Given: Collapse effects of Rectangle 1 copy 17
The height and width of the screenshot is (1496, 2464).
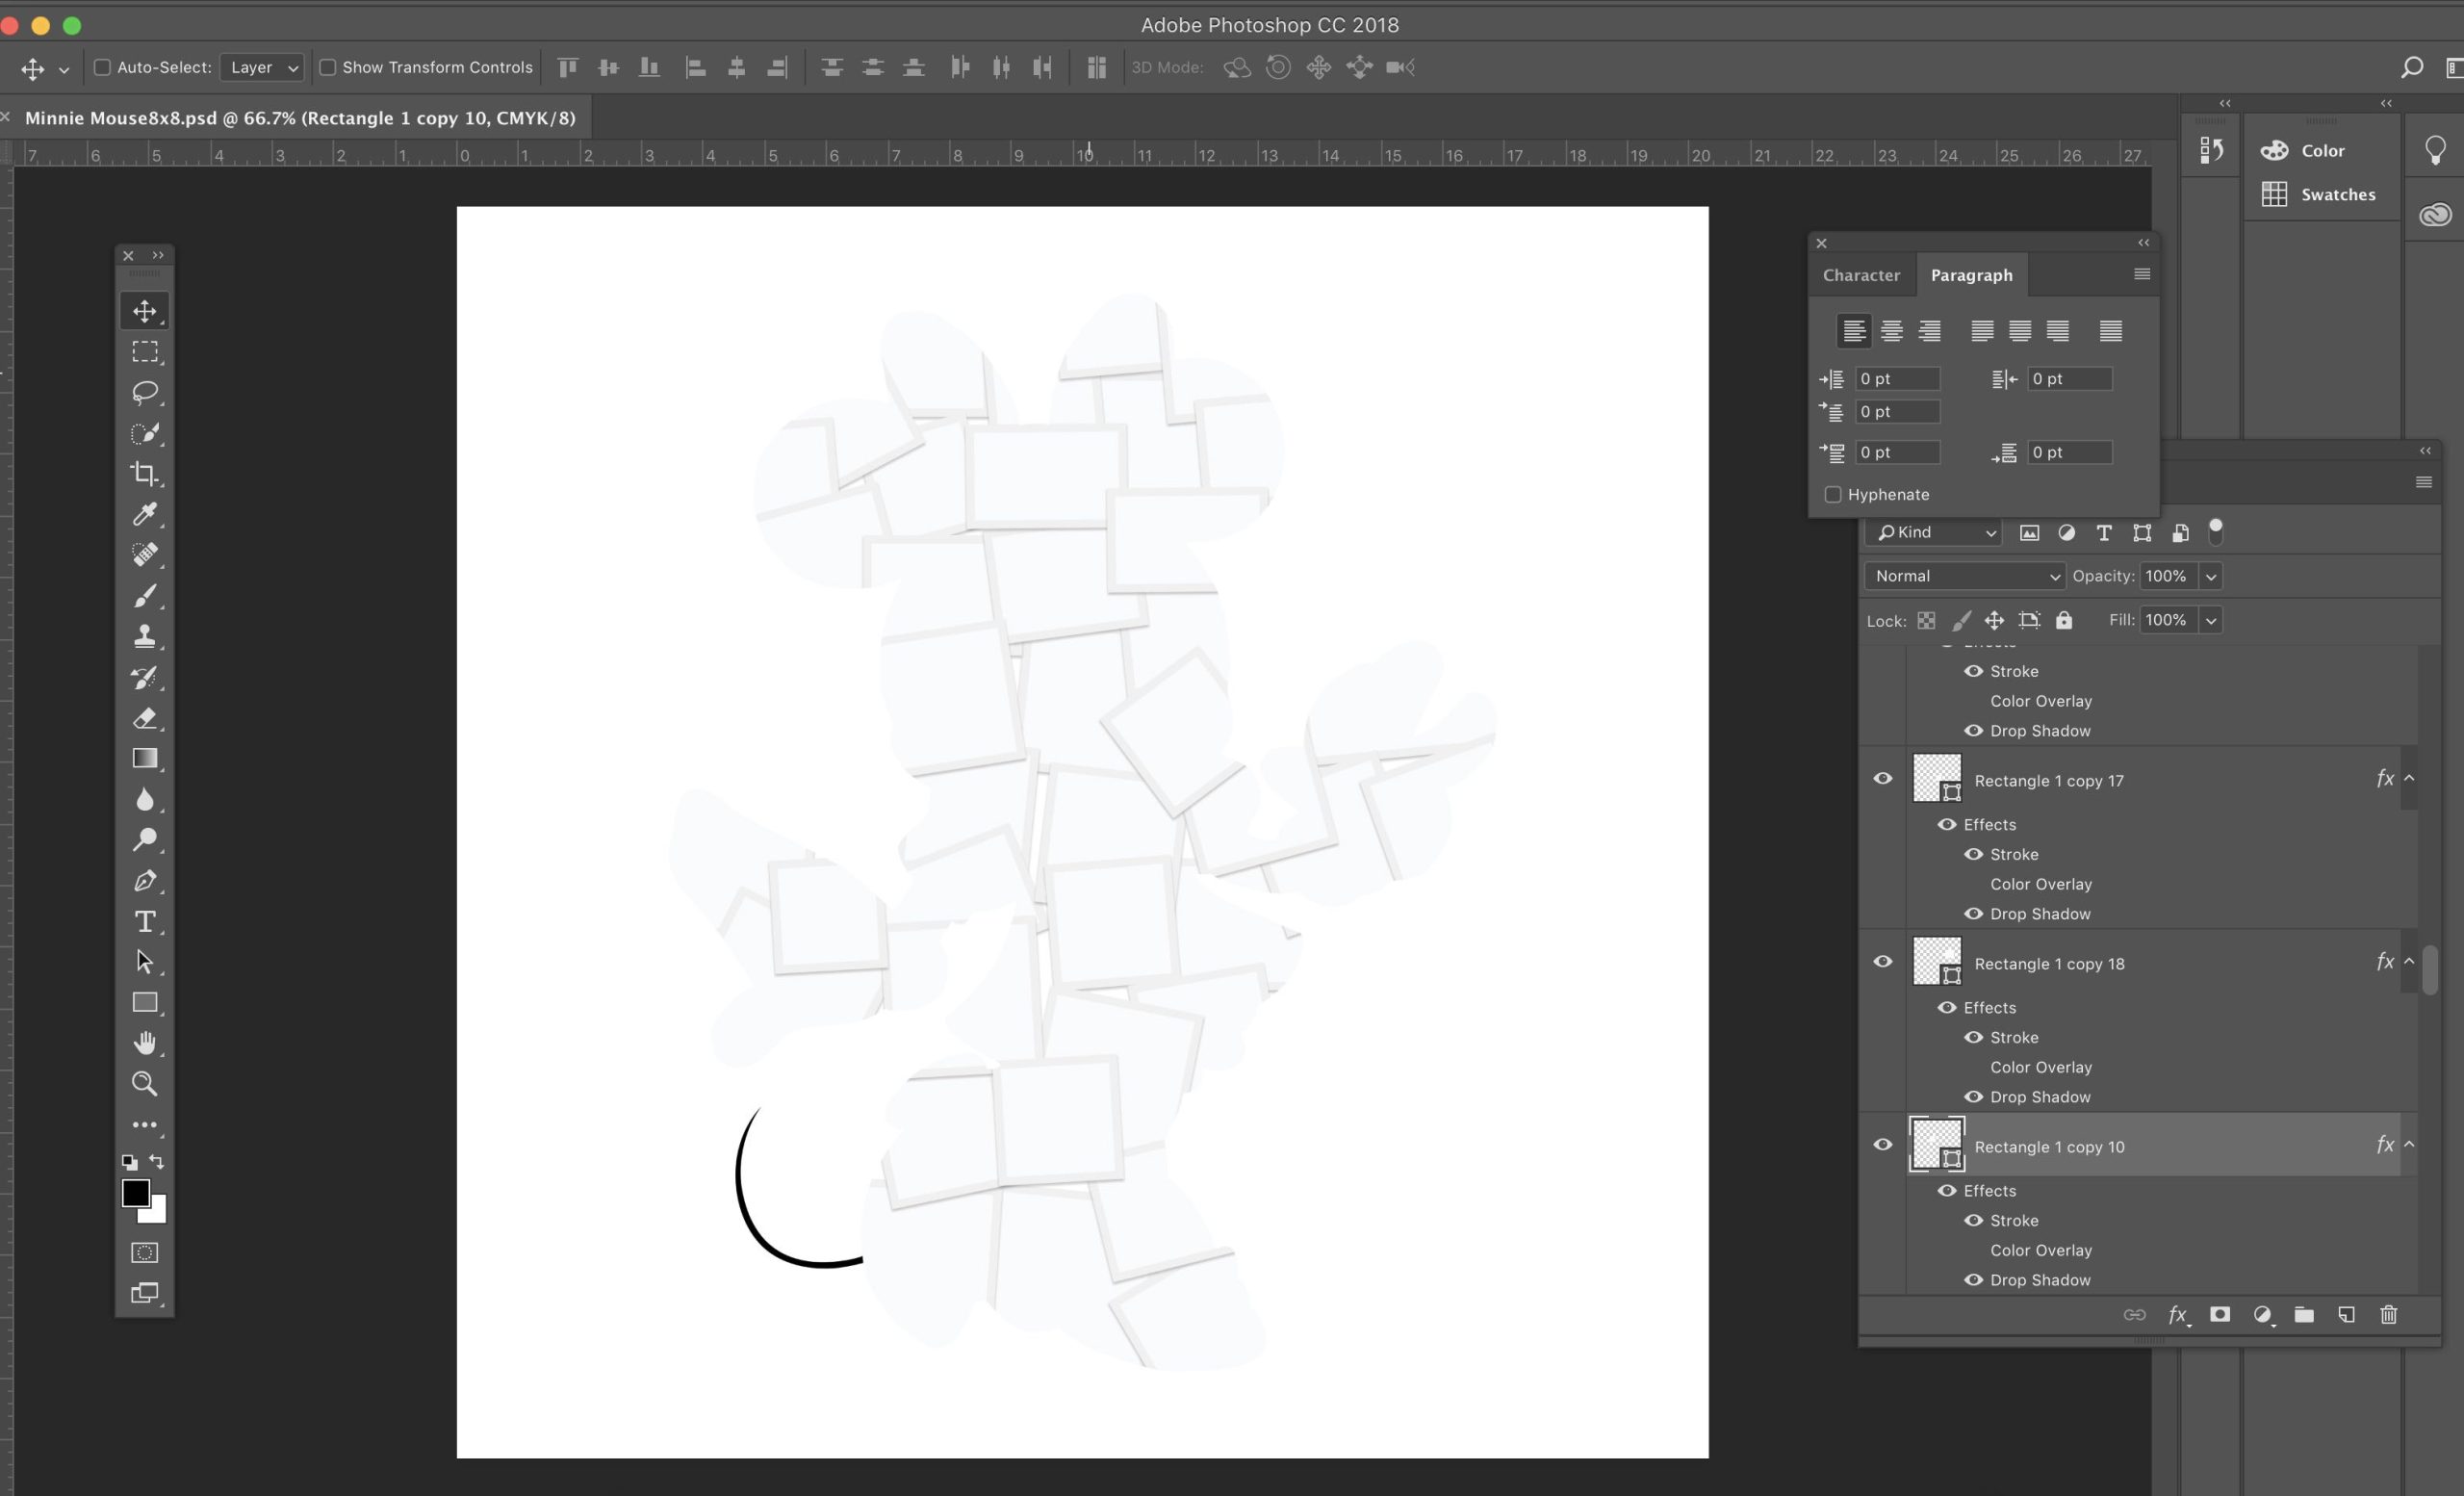Looking at the screenshot, I should [2409, 778].
